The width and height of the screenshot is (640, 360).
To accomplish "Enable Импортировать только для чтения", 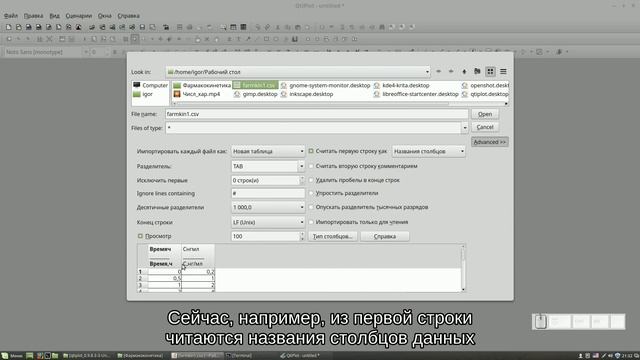I will coord(311,222).
